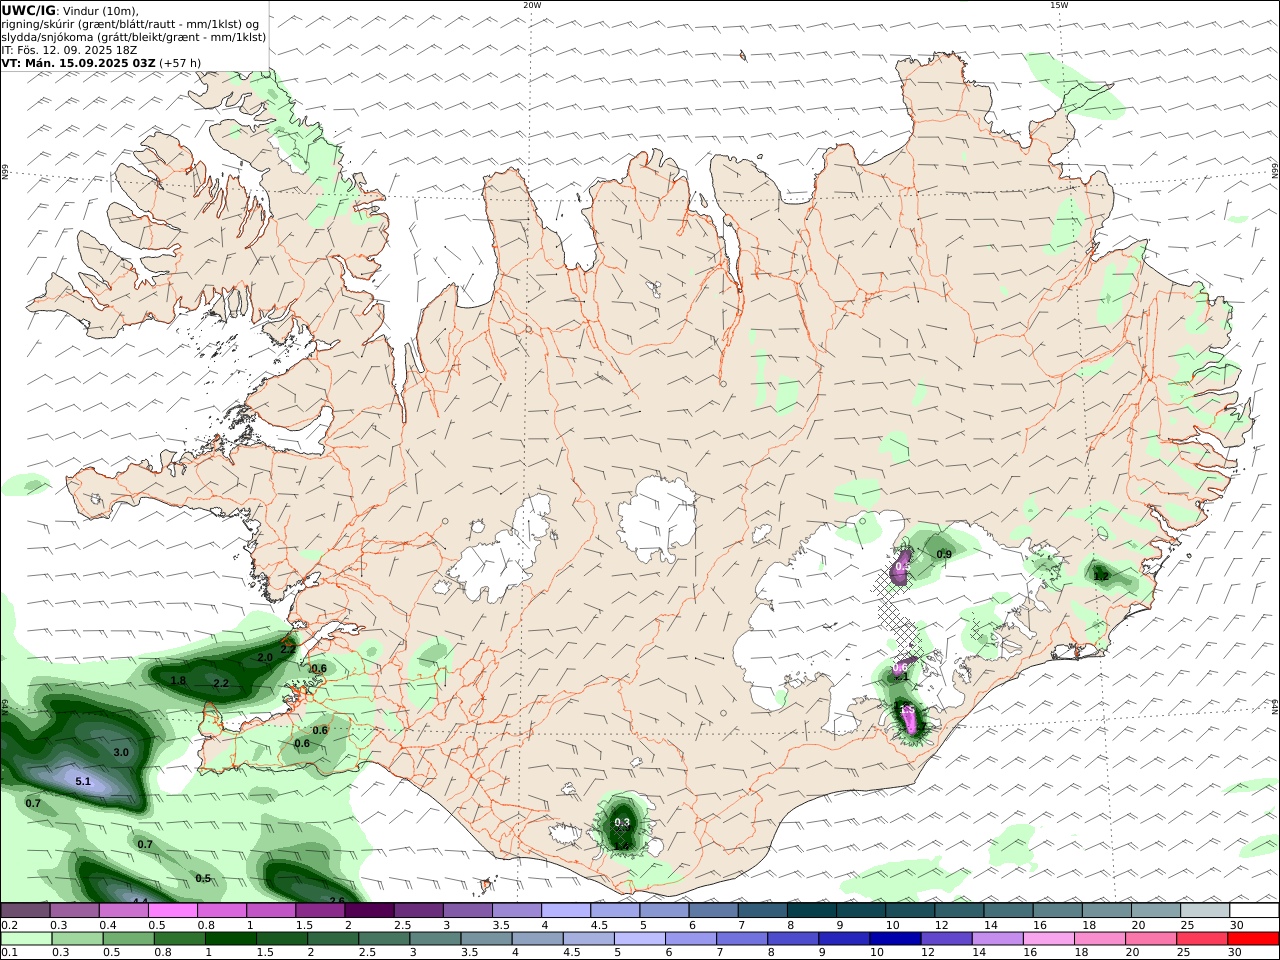This screenshot has width=1280, height=960.
Task: Click the UWC/IG title in the header
Action: point(29,10)
